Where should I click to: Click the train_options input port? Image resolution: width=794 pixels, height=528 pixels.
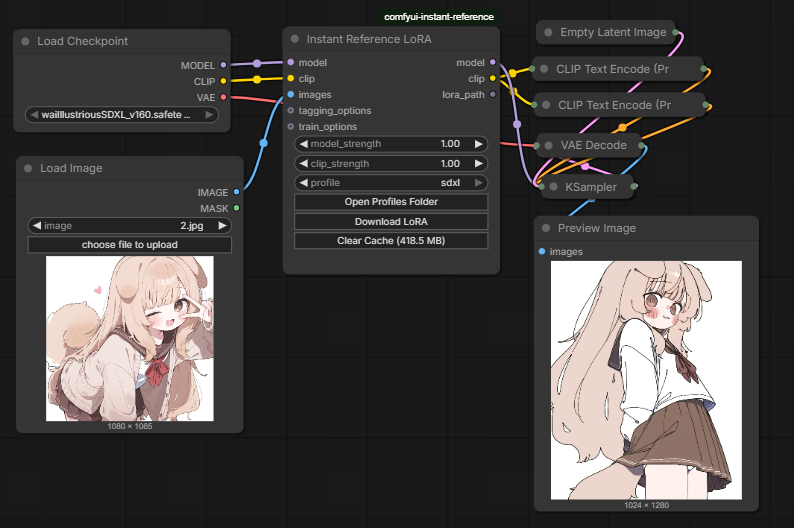pos(291,127)
